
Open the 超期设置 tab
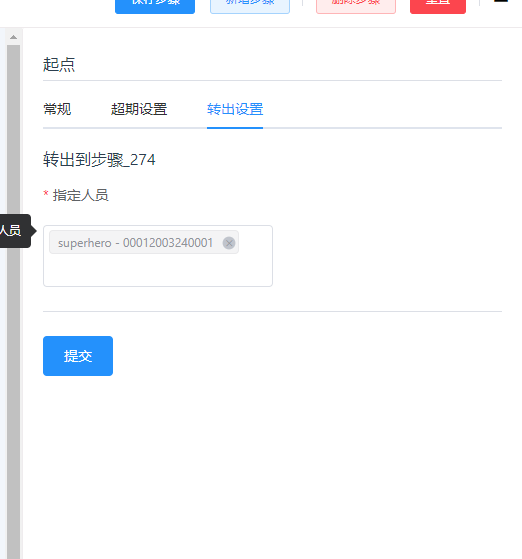139,109
